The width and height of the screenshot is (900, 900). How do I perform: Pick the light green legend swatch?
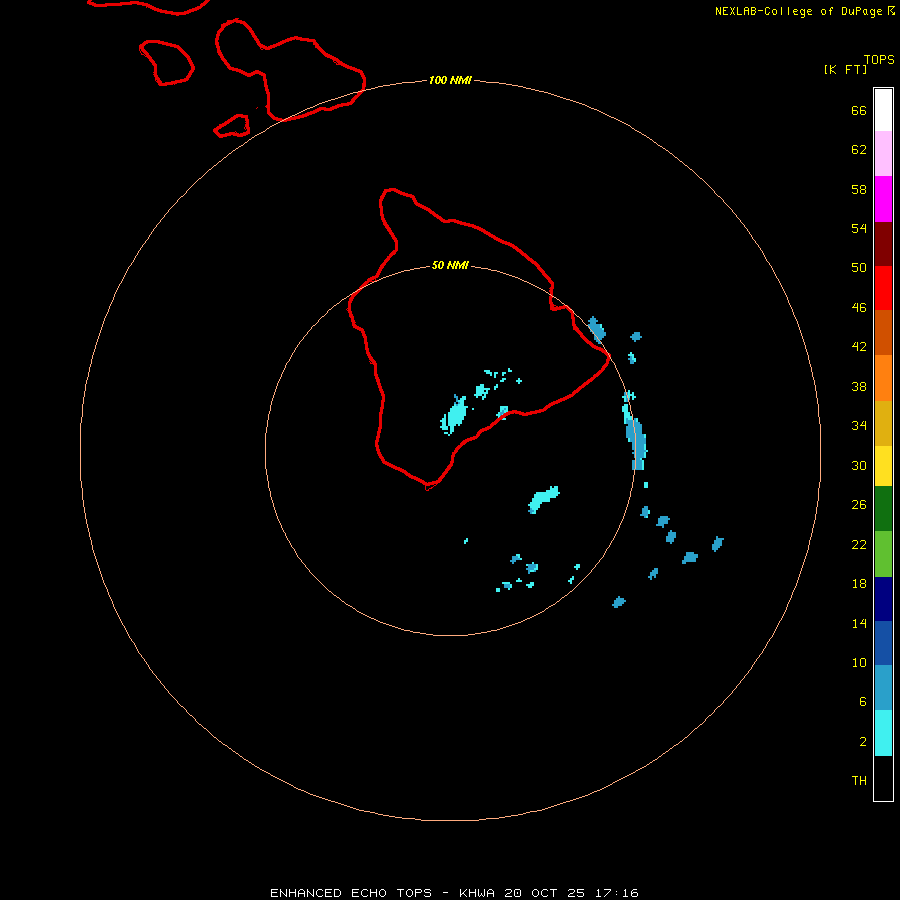[883, 554]
